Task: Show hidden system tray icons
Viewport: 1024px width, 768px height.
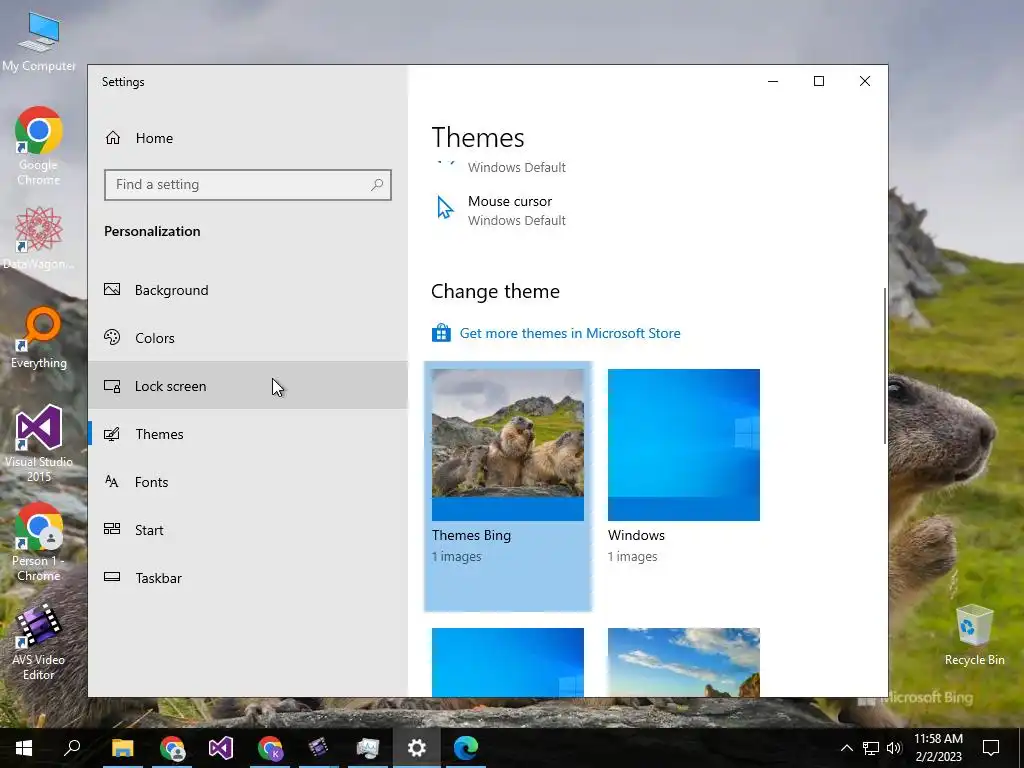Action: pyautogui.click(x=846, y=748)
